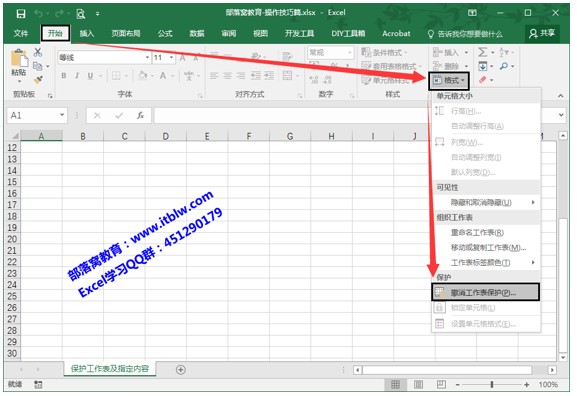Add a new sheet with plus icon

[181, 370]
